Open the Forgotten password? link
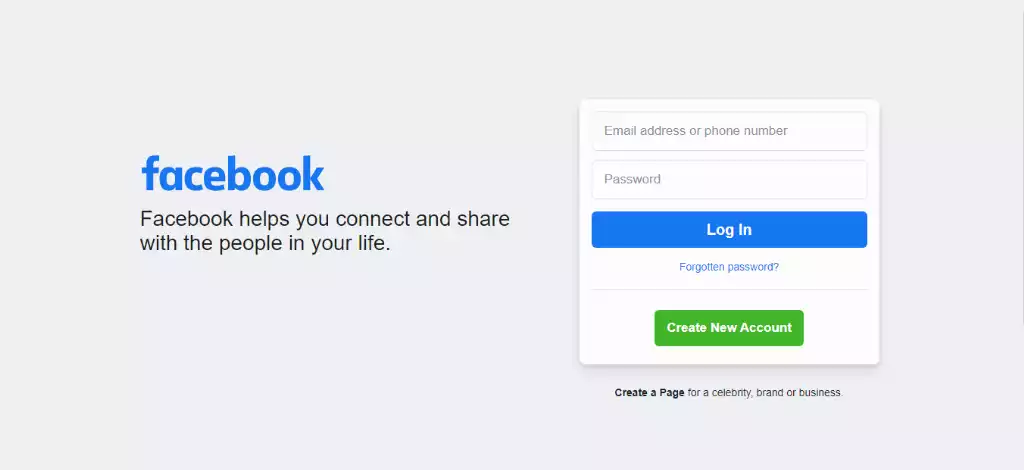The width and height of the screenshot is (1024, 470). [729, 267]
